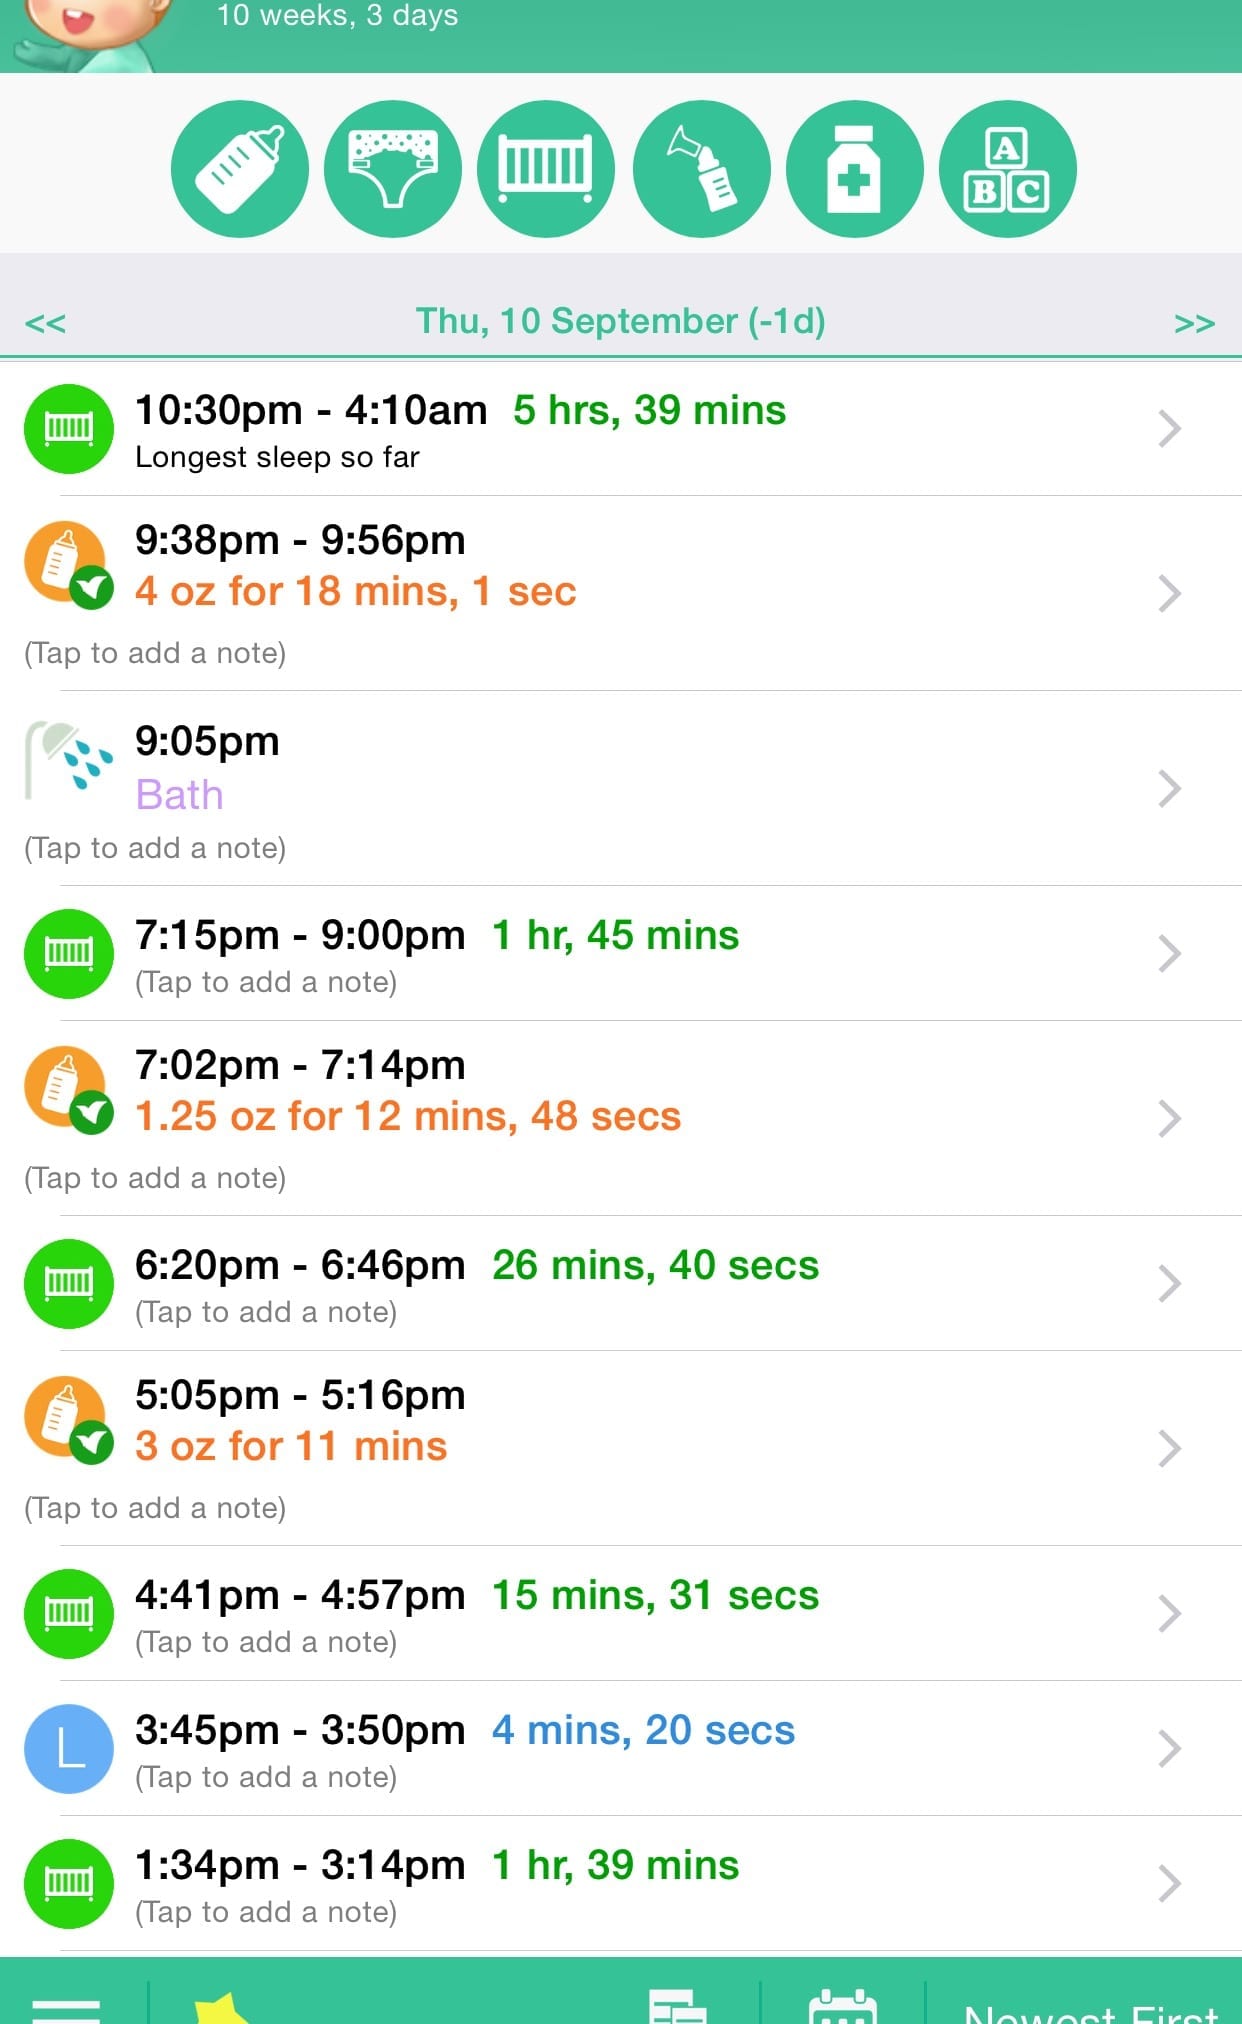Add a note under the 9:38pm feed
The width and height of the screenshot is (1242, 2024).
[155, 653]
